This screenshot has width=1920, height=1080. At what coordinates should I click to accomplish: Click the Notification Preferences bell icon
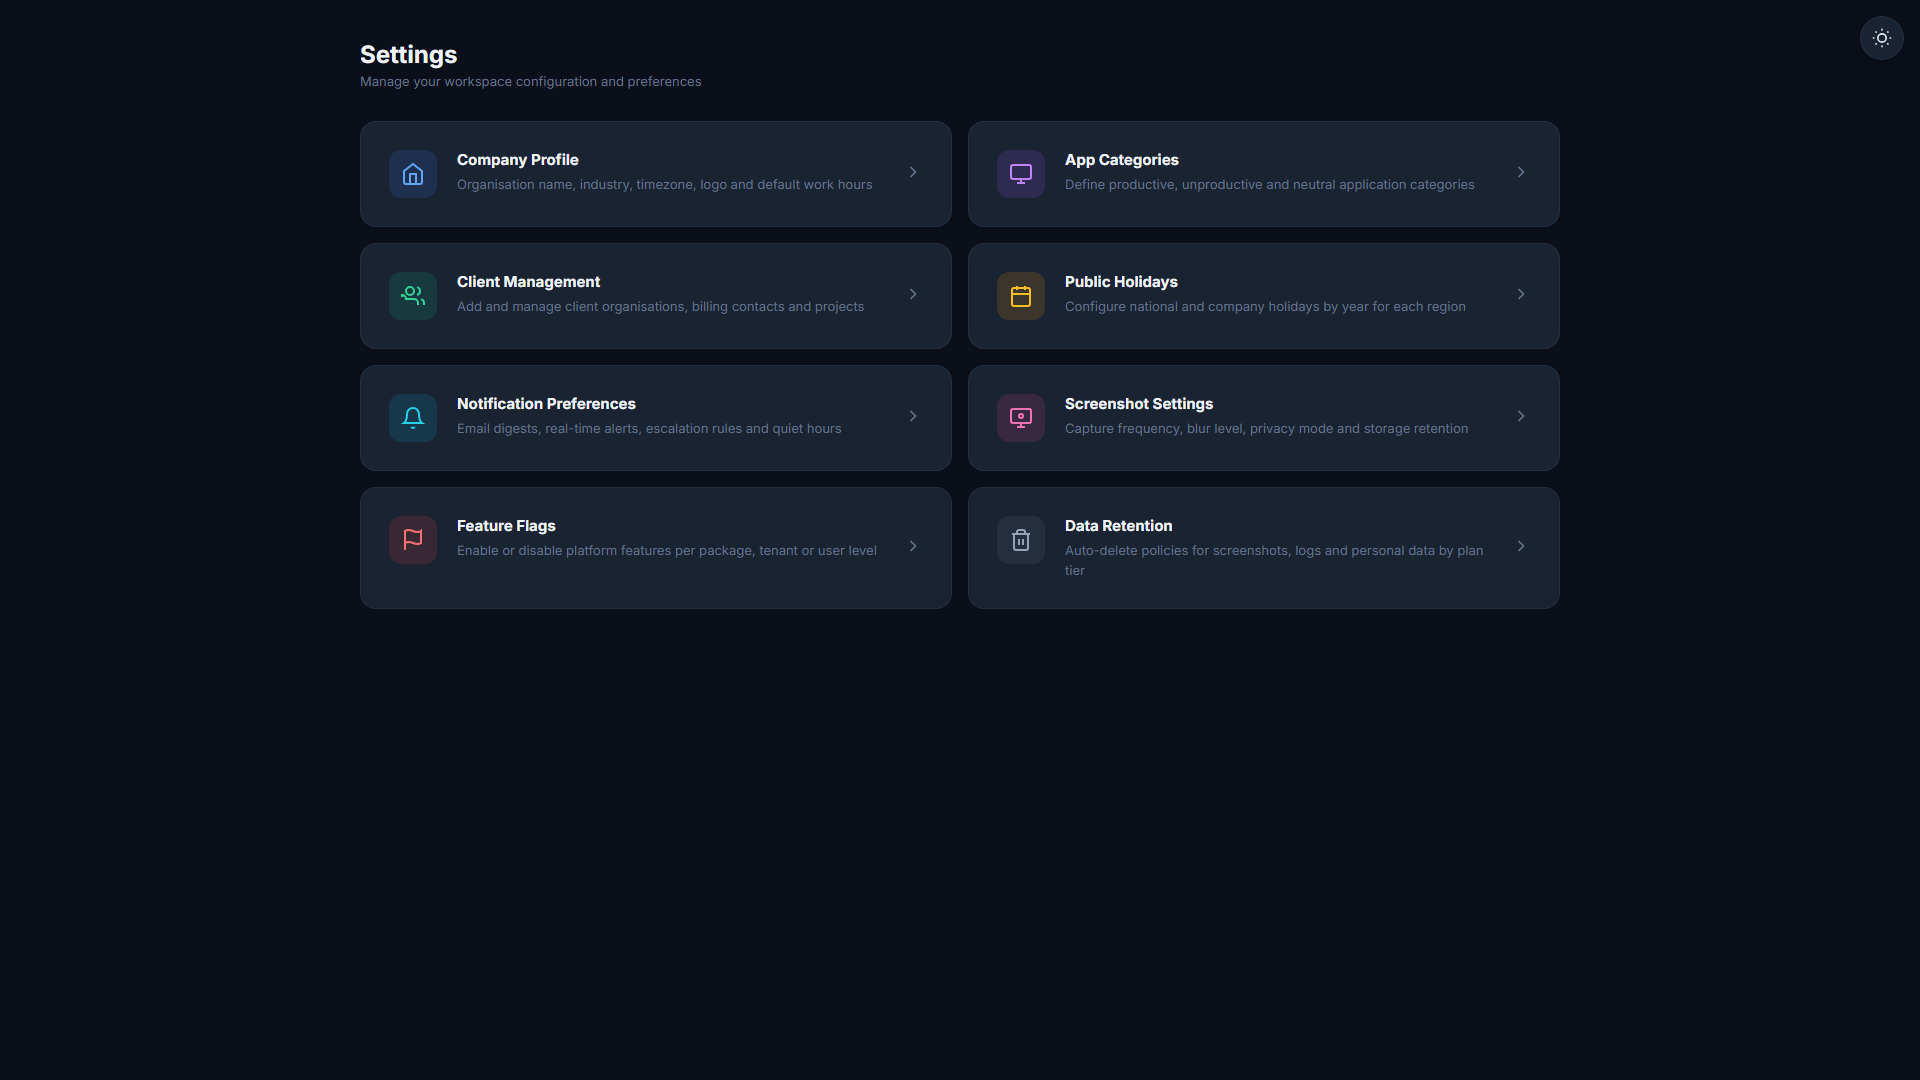(413, 418)
